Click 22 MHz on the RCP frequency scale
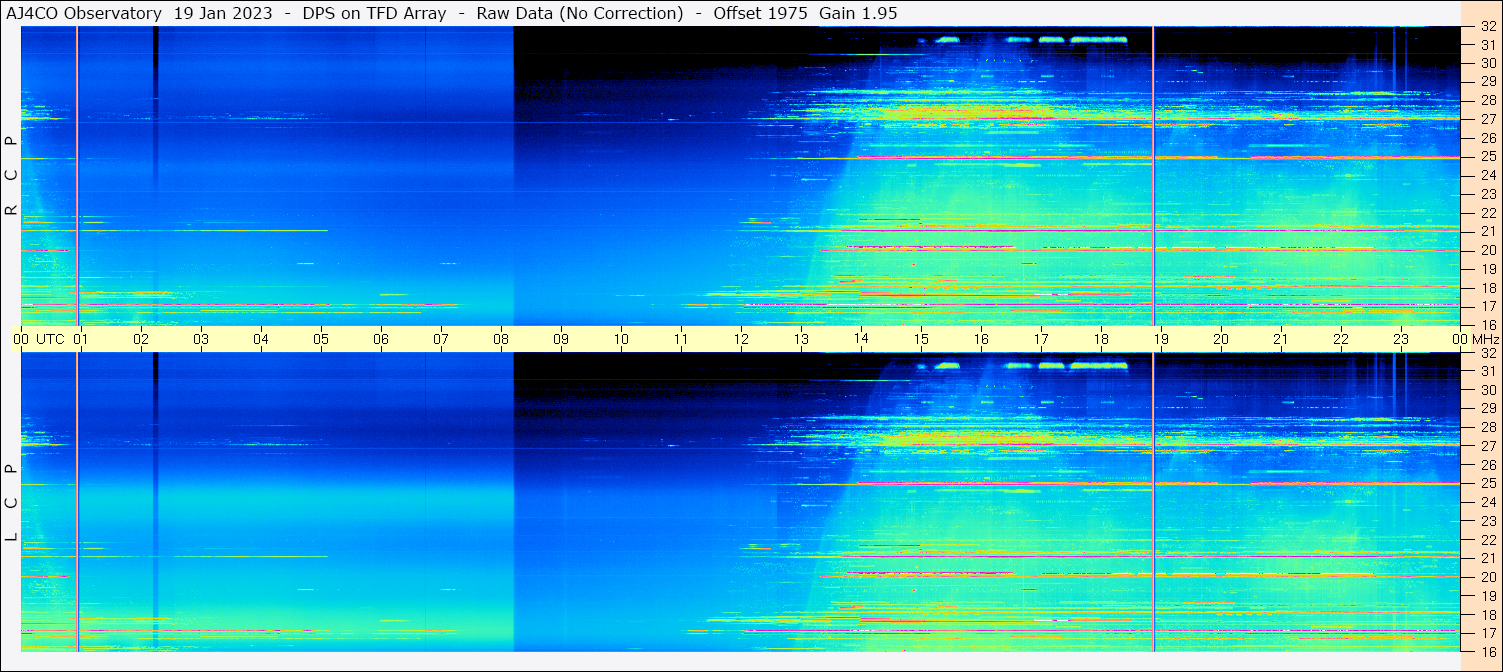 [x=1488, y=213]
